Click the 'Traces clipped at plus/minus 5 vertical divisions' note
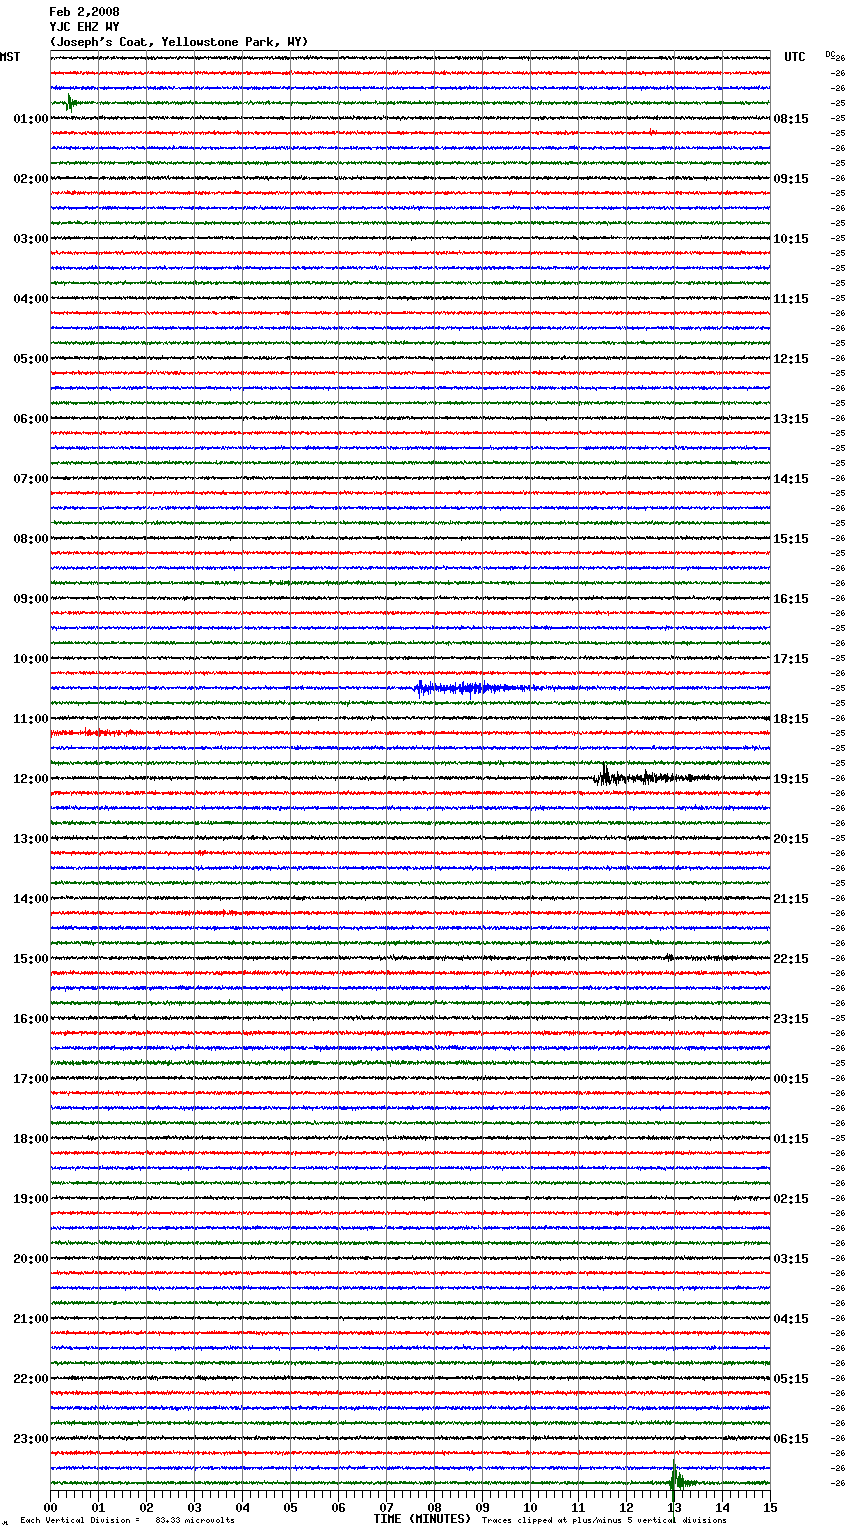 point(604,1520)
